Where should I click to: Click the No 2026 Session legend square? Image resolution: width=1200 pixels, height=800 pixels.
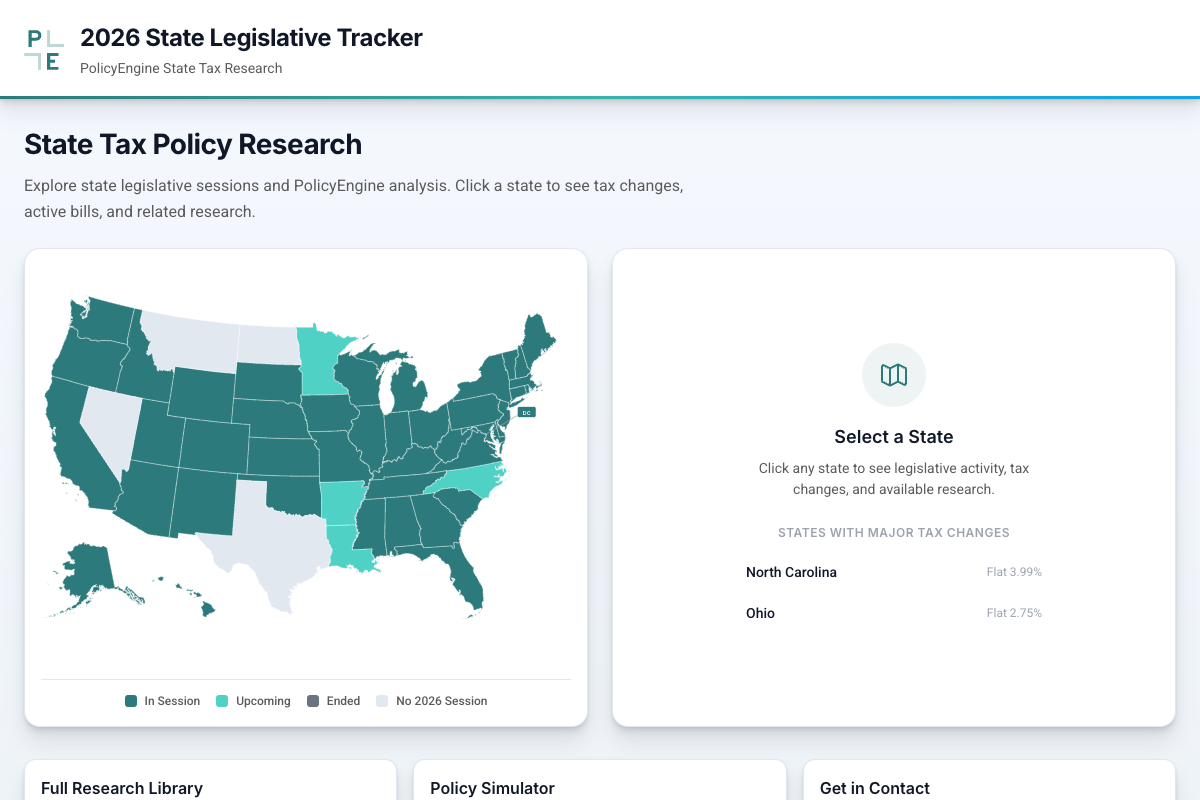[x=381, y=700]
